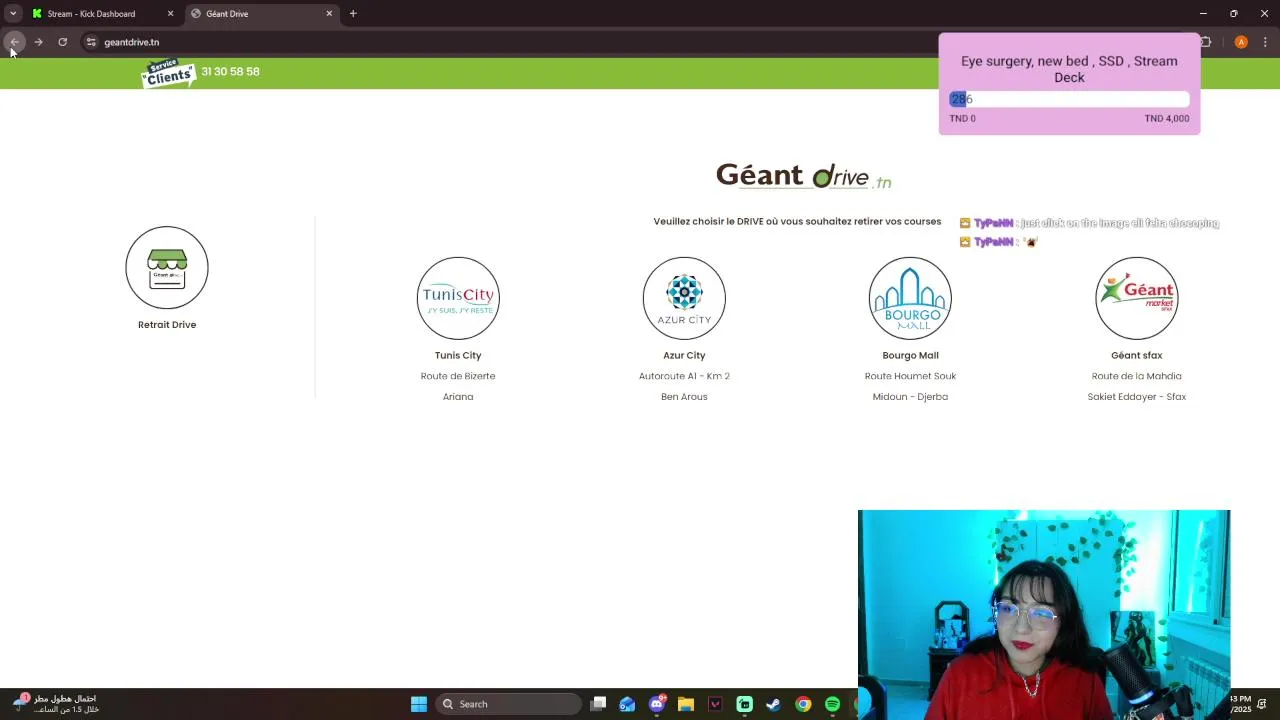Open the green Kick taskbar app
The height and width of the screenshot is (720, 1280).
(744, 704)
